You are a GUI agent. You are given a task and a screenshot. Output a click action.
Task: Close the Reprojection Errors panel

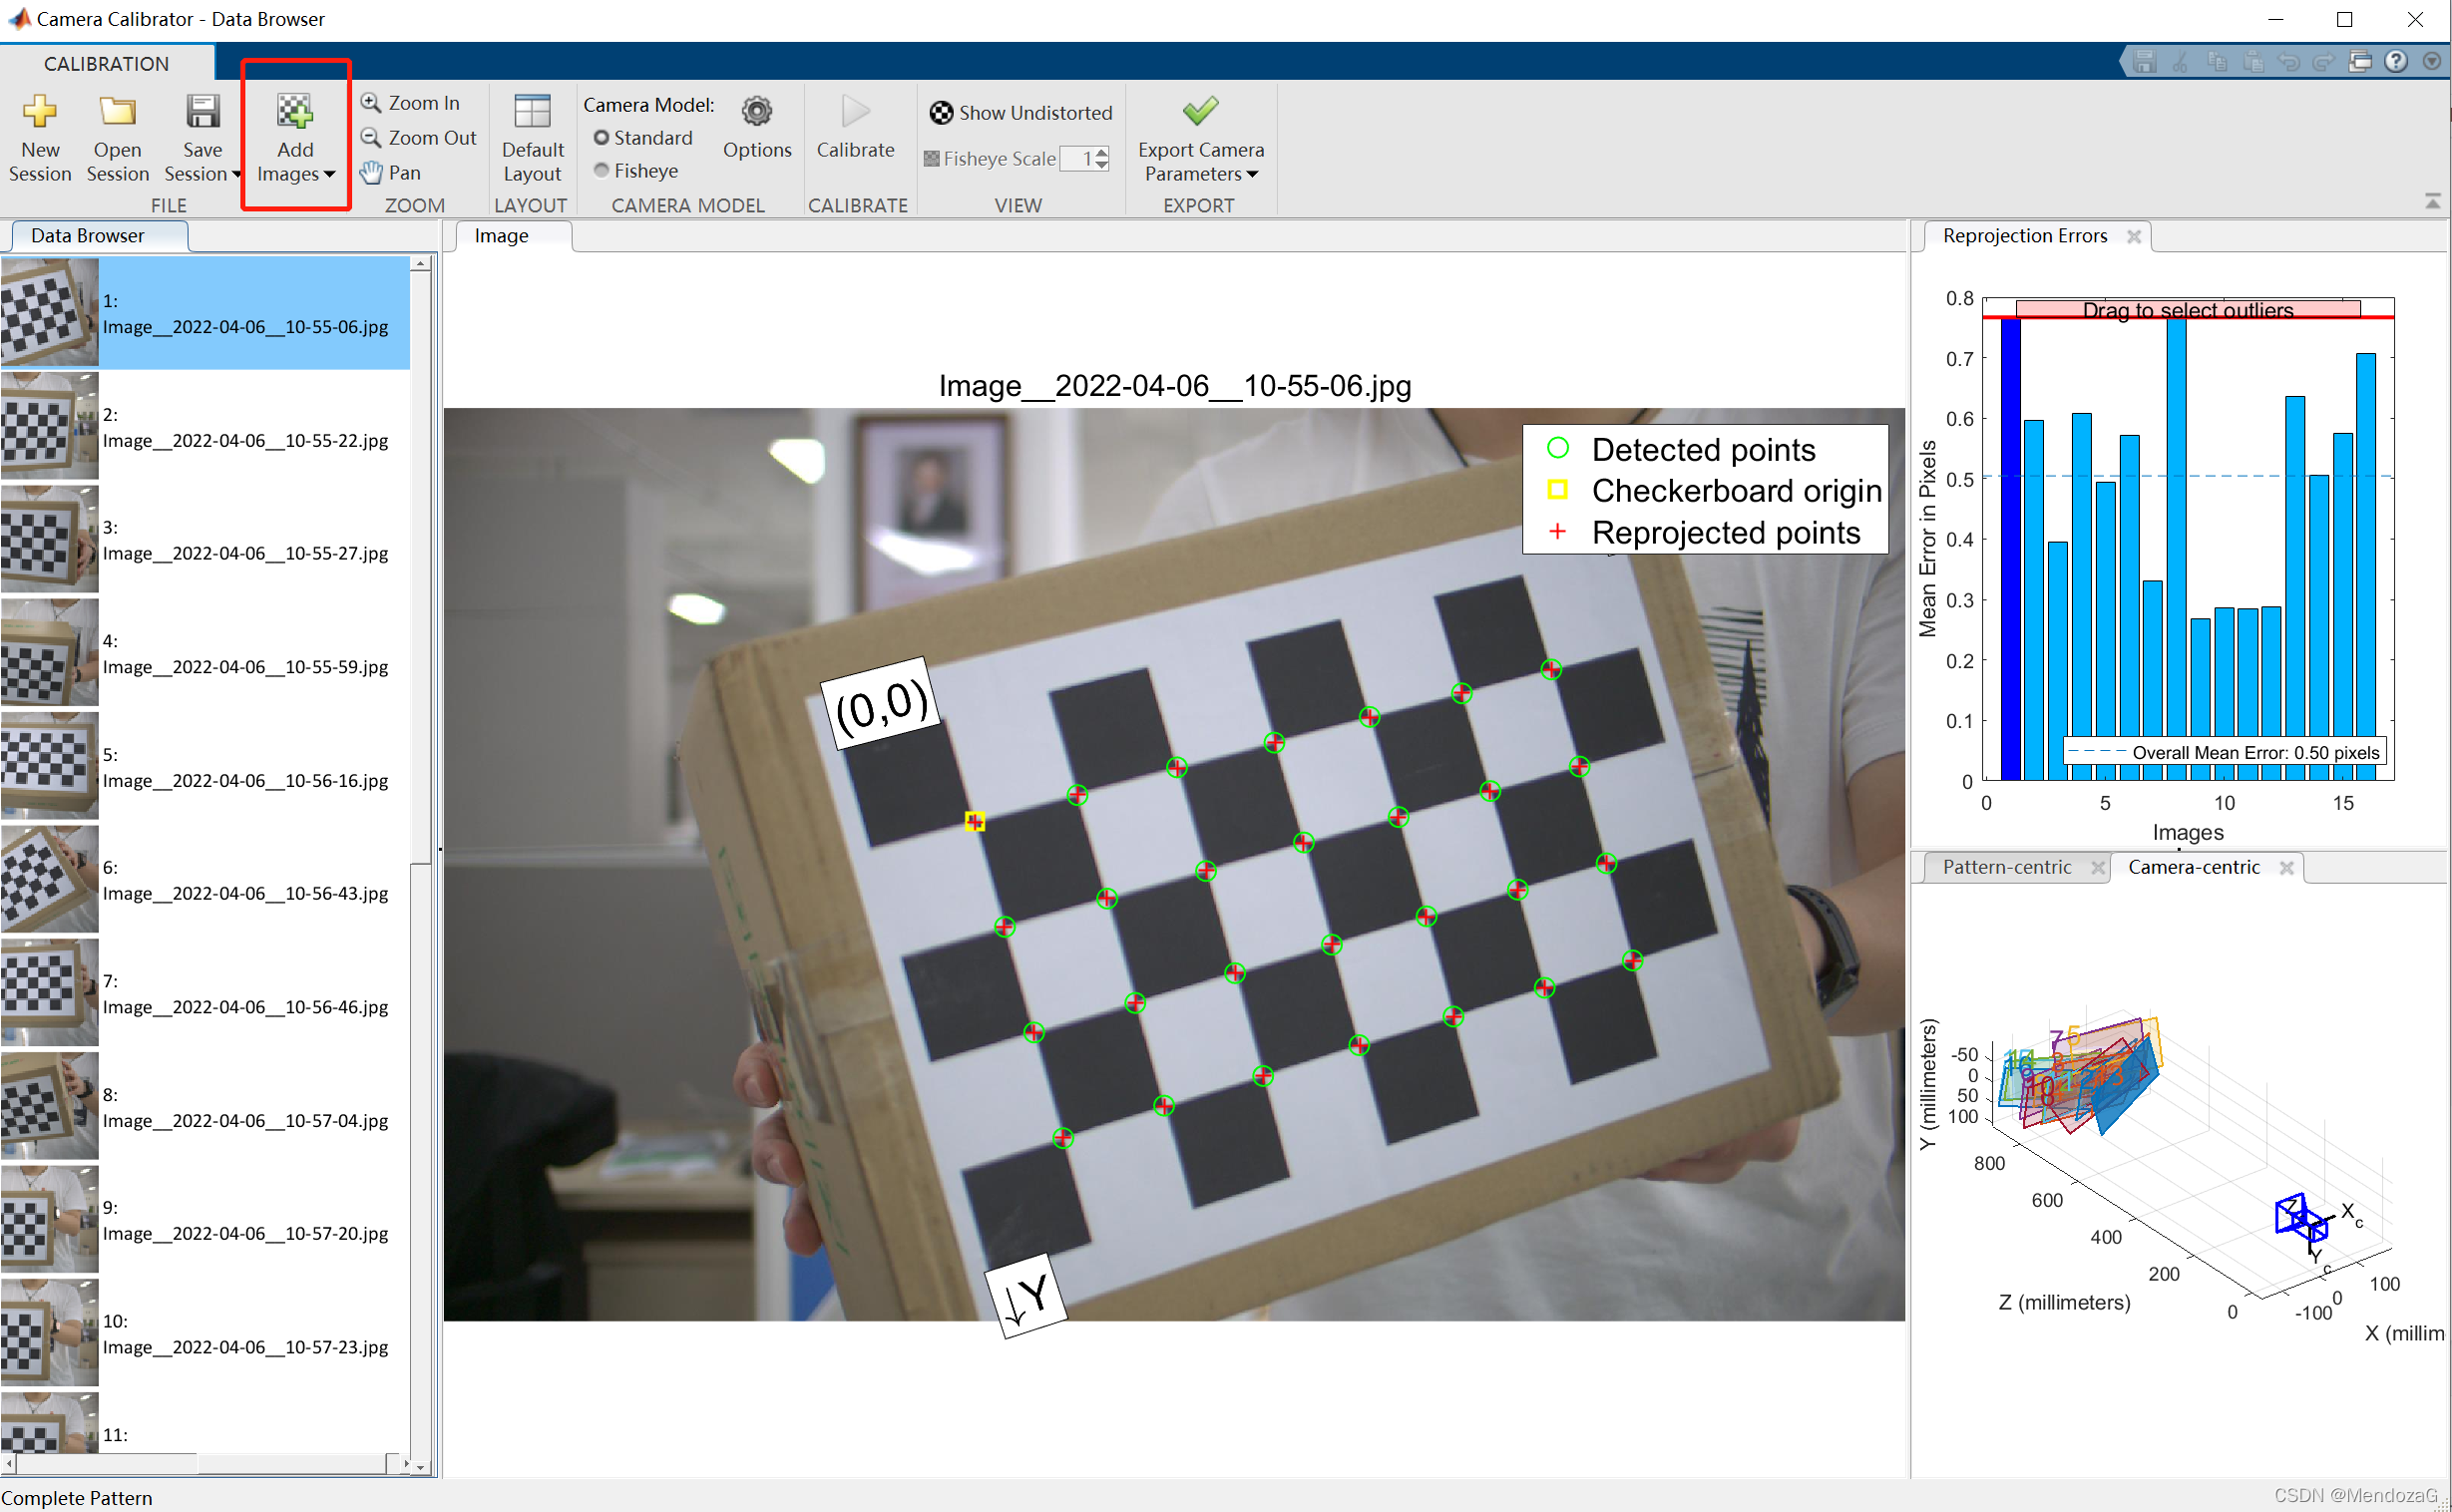(x=2134, y=237)
